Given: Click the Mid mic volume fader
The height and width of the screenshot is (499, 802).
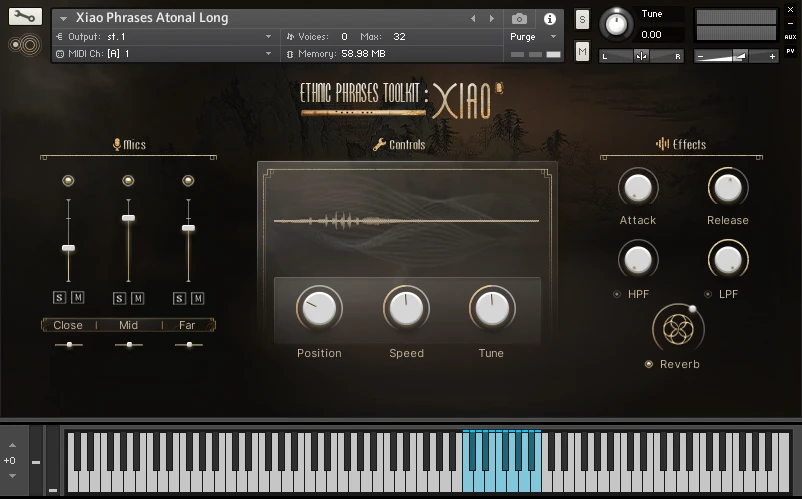Looking at the screenshot, I should tap(128, 218).
